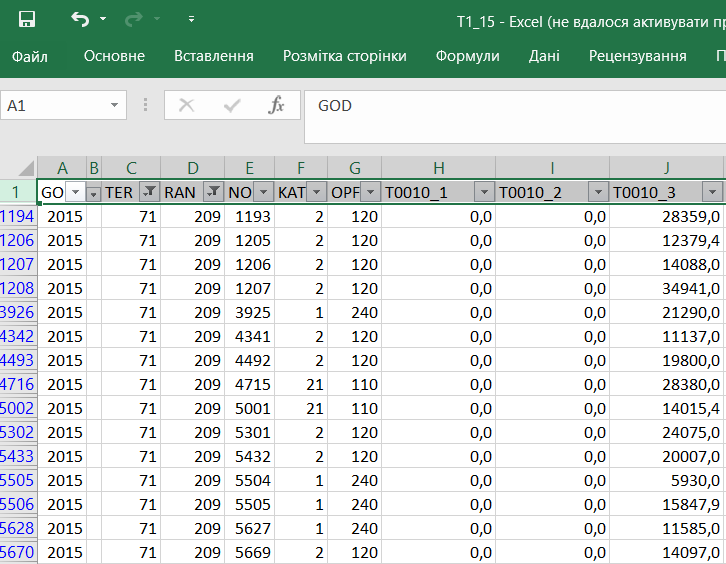Click cell with value 34941,0
This screenshot has height=564, width=726.
click(x=666, y=288)
